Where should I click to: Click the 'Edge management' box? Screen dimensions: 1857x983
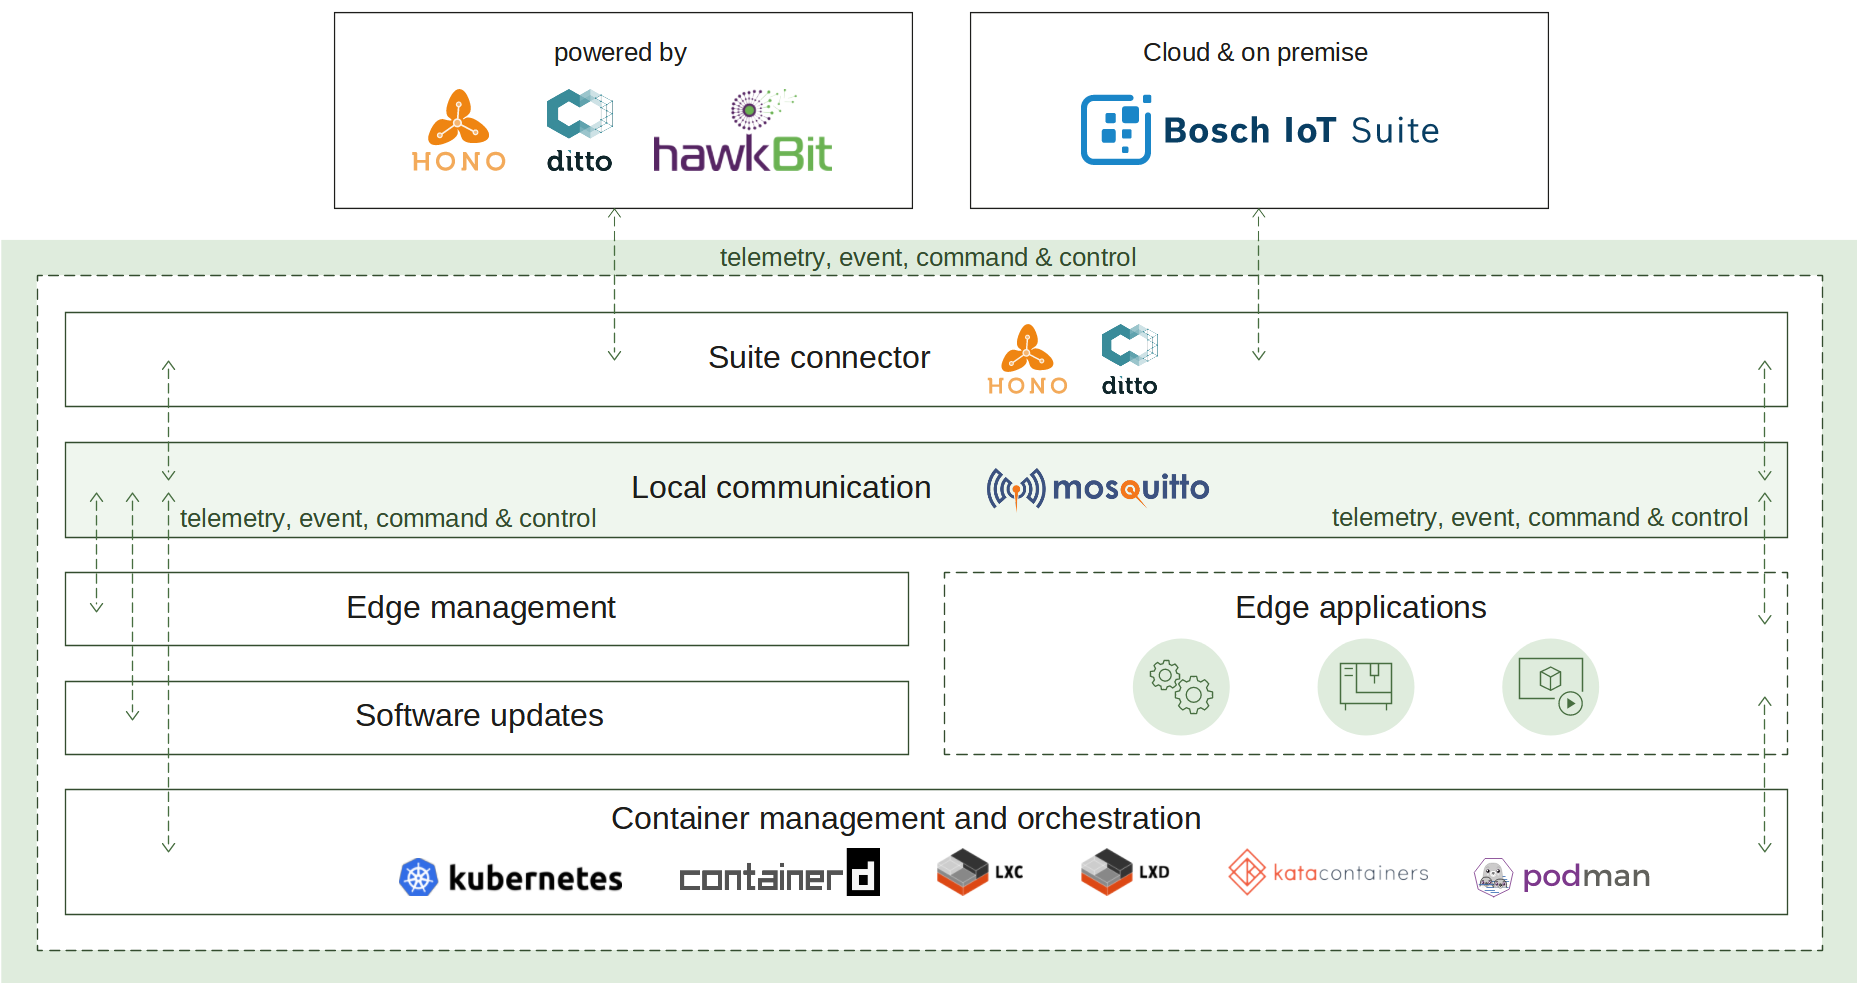(x=487, y=609)
